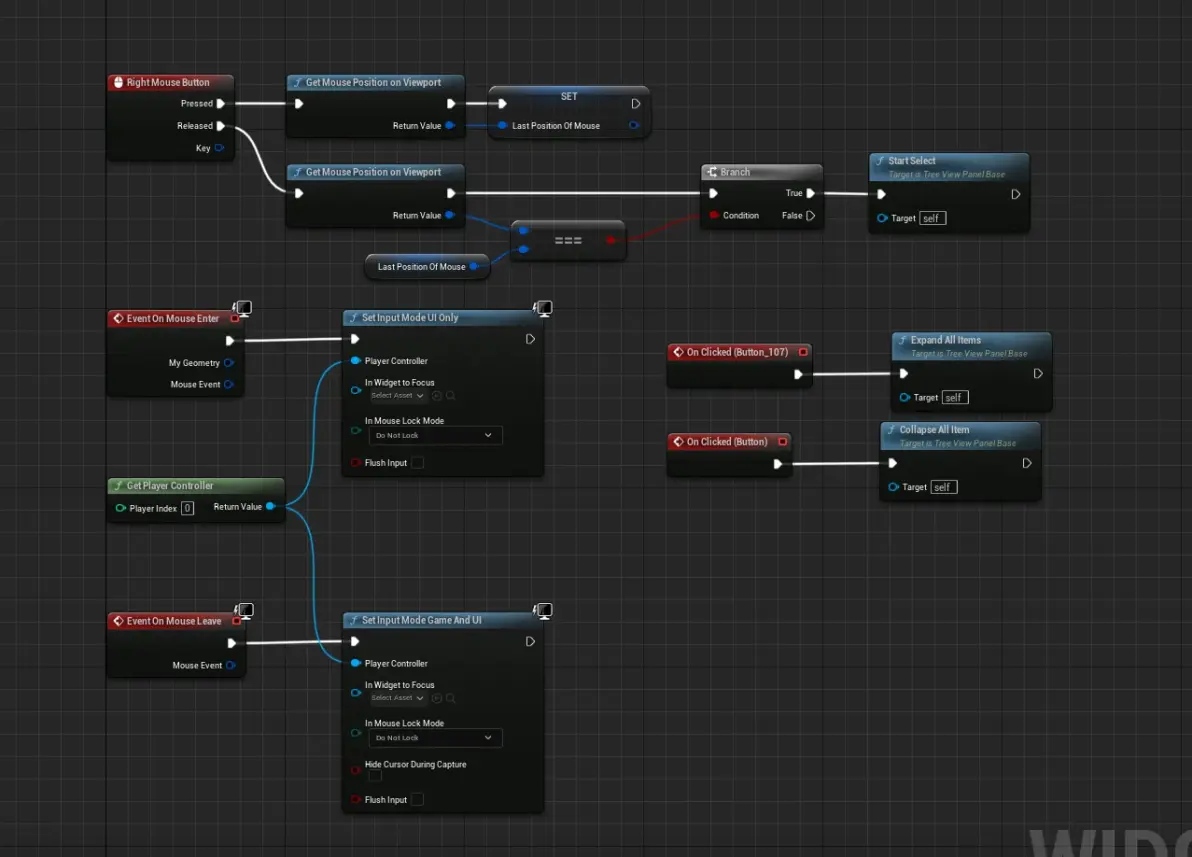
Task: Select the SET node title
Action: 569,97
